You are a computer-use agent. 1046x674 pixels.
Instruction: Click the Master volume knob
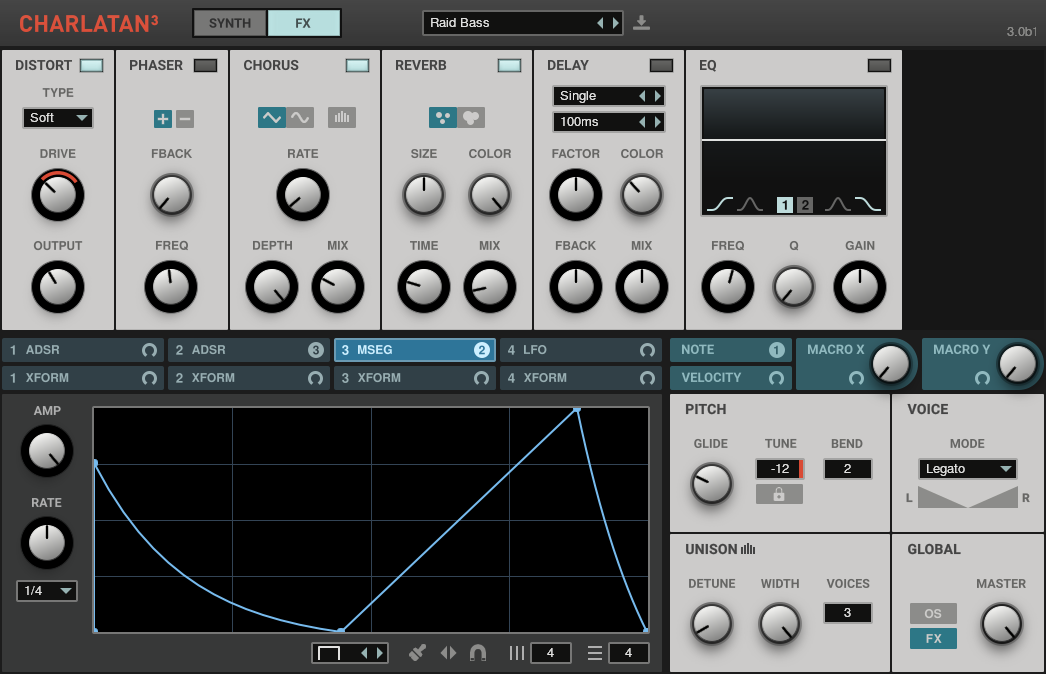(x=1002, y=623)
